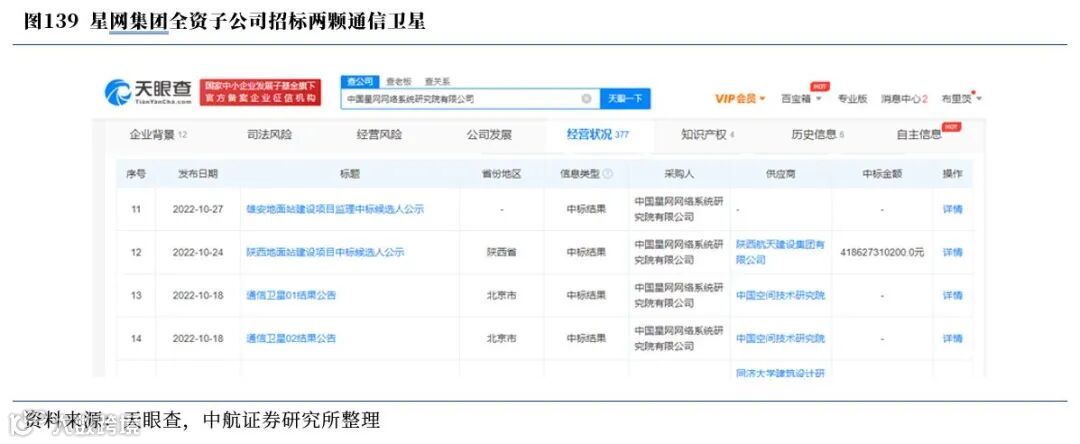The image size is (1080, 444).
Task: Click the date 2022-10-27
Action: click(198, 209)
